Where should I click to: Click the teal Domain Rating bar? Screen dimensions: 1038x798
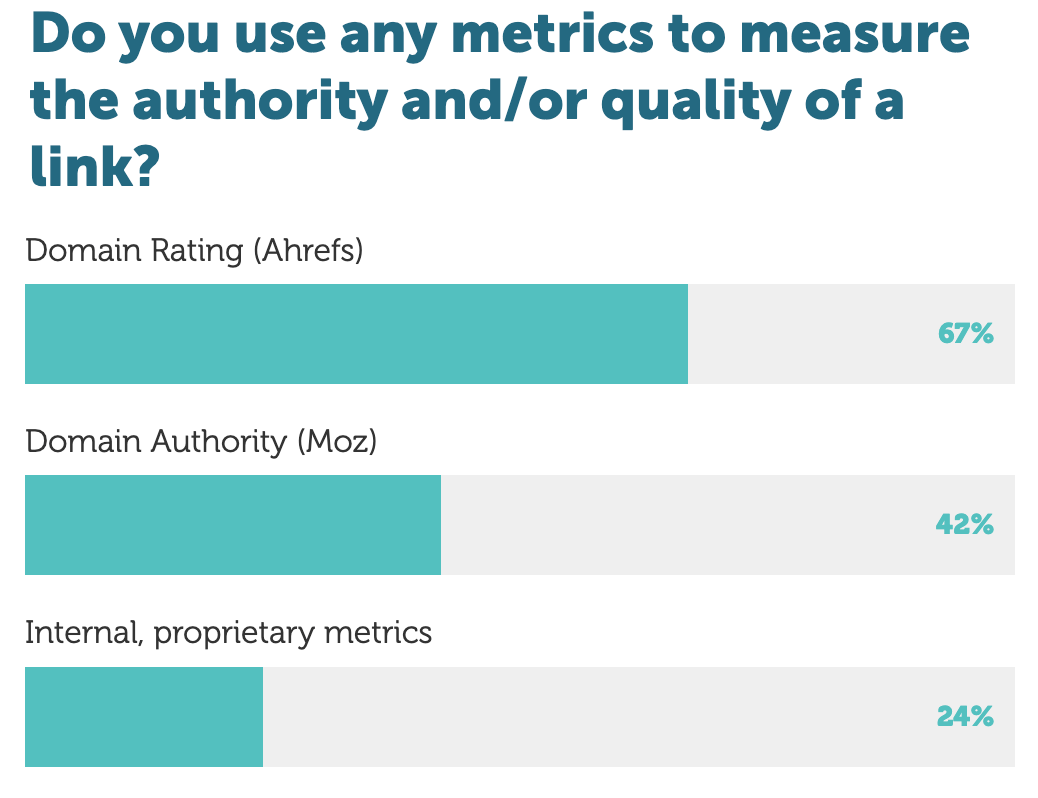pos(356,334)
